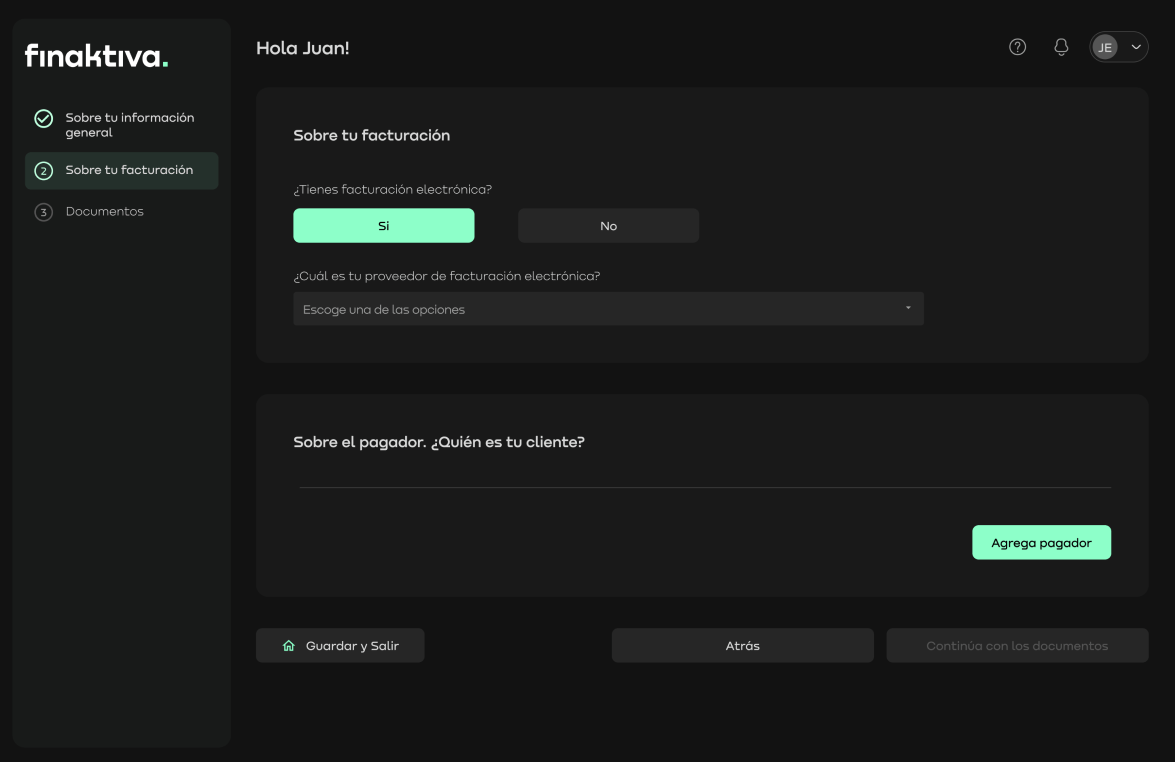This screenshot has width=1175, height=762.
Task: Choose Si for electronic invoicing
Action: (384, 226)
